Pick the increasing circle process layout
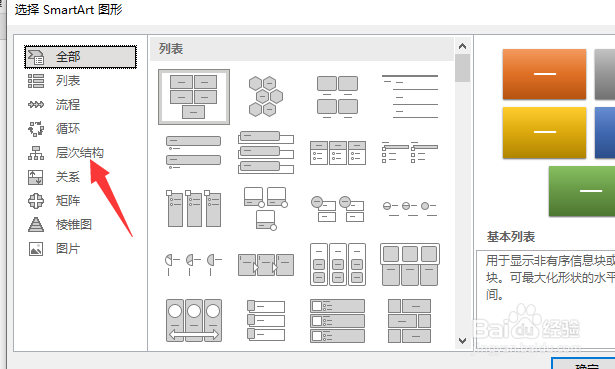This screenshot has height=369, width=615. point(409,209)
